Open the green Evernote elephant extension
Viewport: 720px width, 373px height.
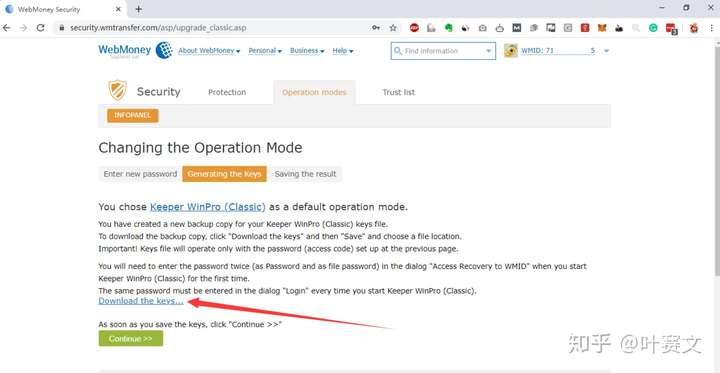pyautogui.click(x=449, y=28)
